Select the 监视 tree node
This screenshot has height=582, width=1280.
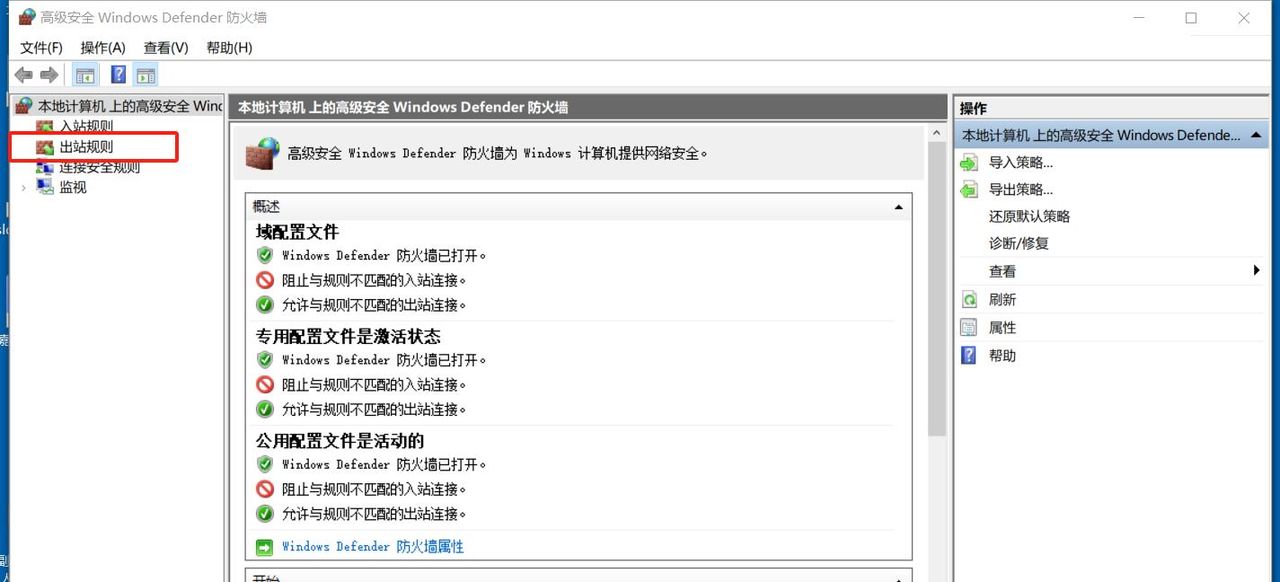(73, 187)
